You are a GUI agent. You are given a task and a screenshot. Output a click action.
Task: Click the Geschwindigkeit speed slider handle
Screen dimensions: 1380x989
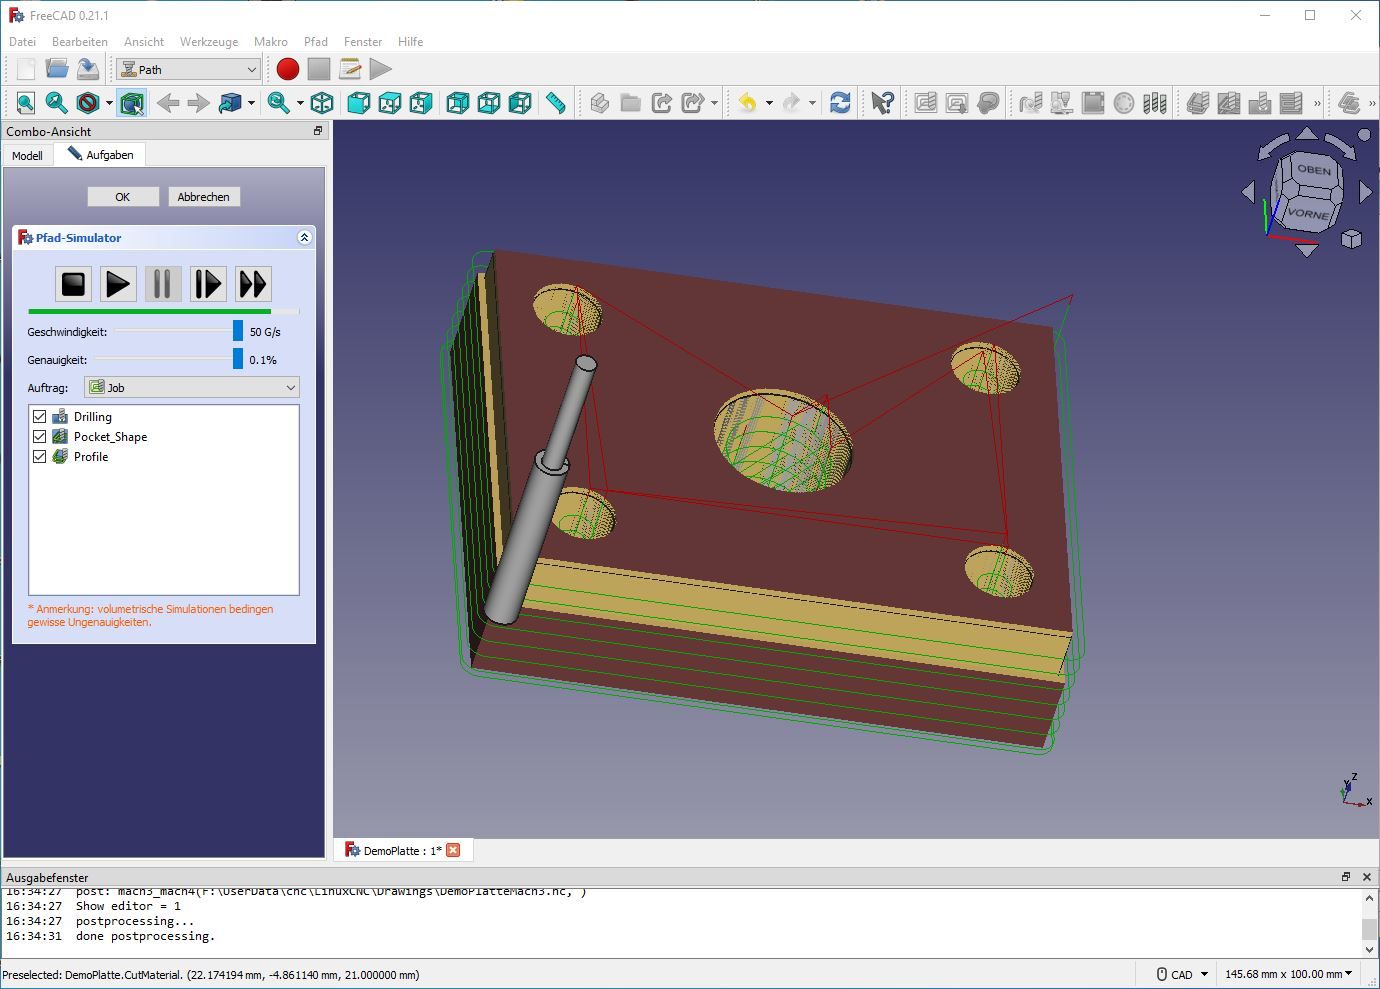click(x=238, y=331)
